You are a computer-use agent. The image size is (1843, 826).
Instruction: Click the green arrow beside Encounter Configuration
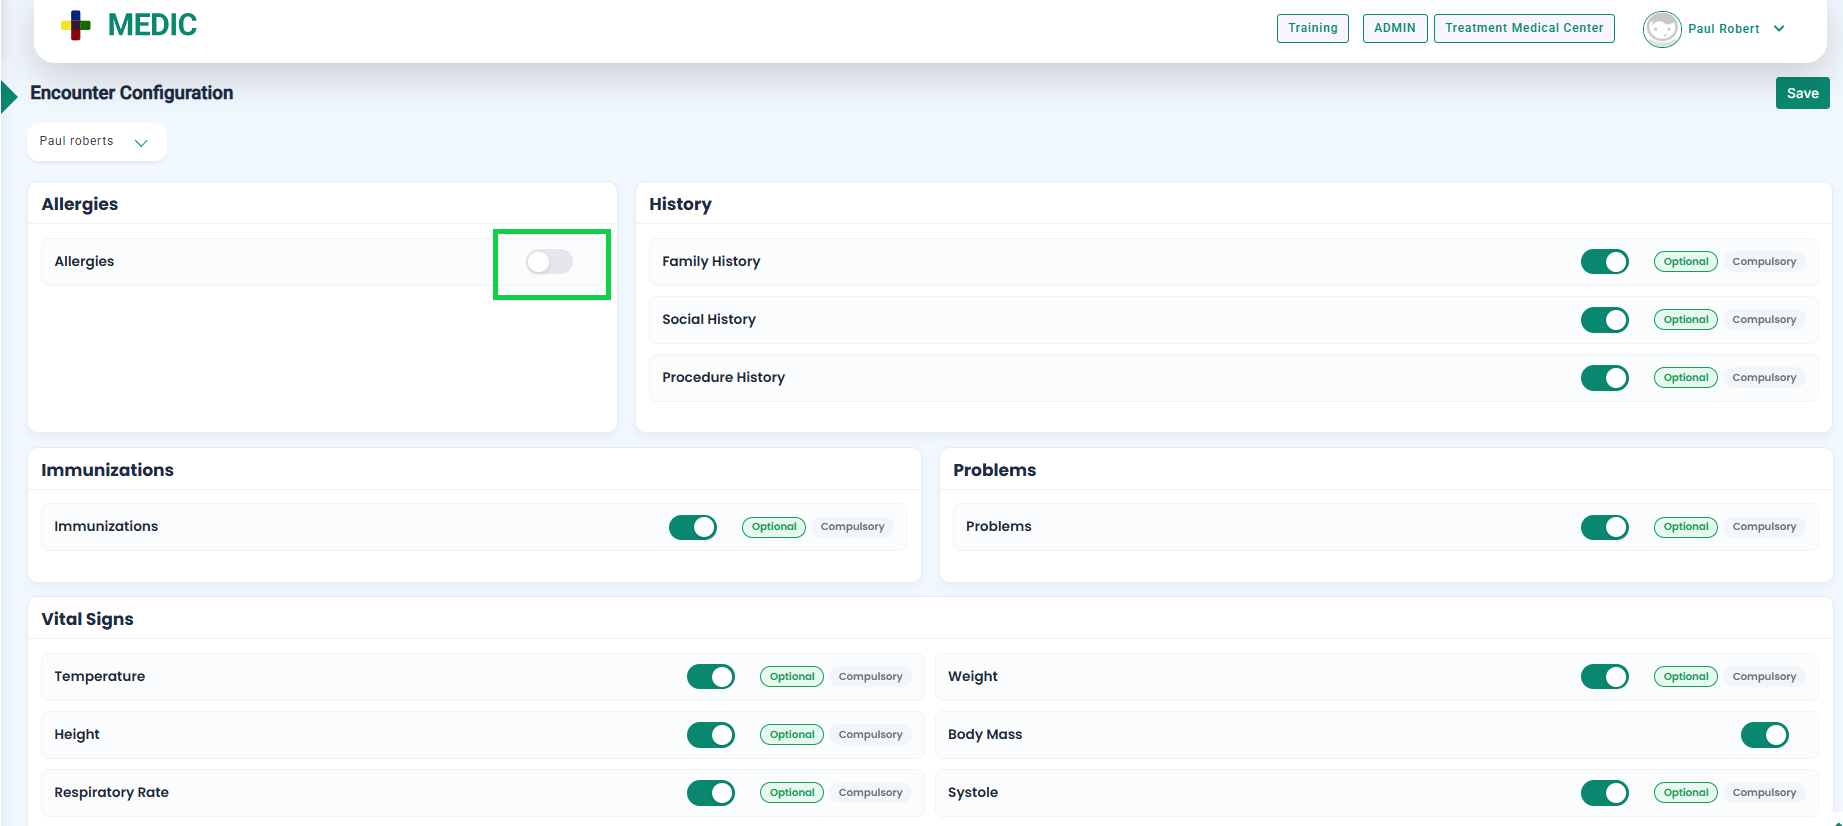(10, 96)
